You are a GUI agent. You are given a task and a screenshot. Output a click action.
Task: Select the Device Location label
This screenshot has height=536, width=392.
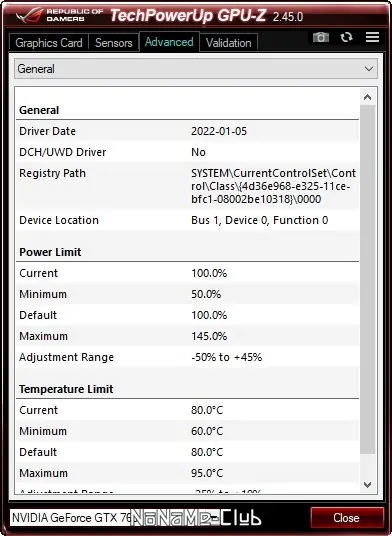point(59,220)
